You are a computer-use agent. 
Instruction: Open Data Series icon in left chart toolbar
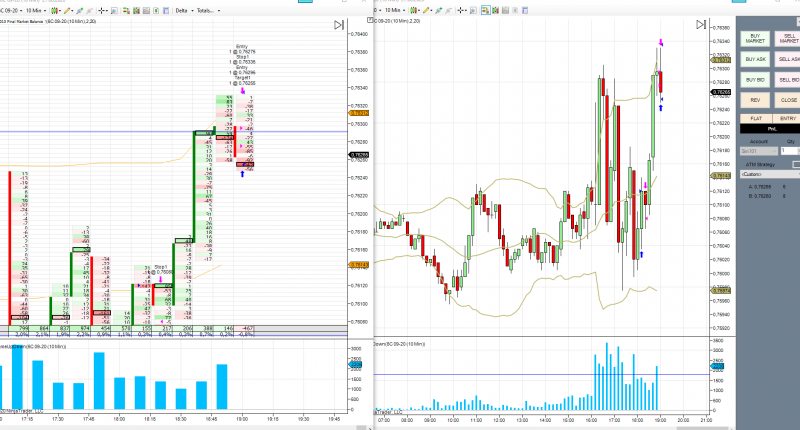coord(136,10)
